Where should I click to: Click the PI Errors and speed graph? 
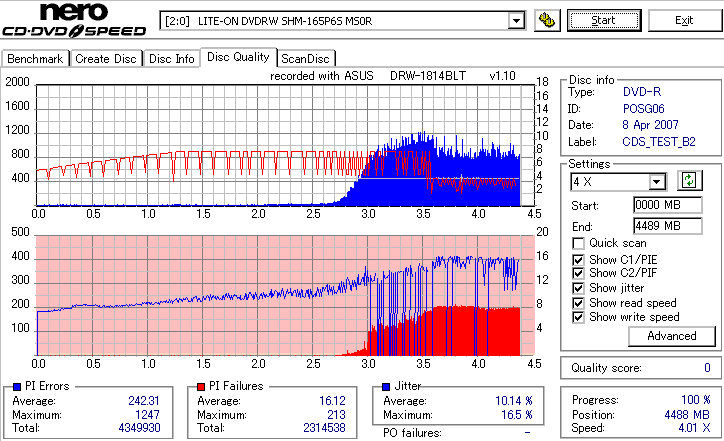[x=285, y=145]
